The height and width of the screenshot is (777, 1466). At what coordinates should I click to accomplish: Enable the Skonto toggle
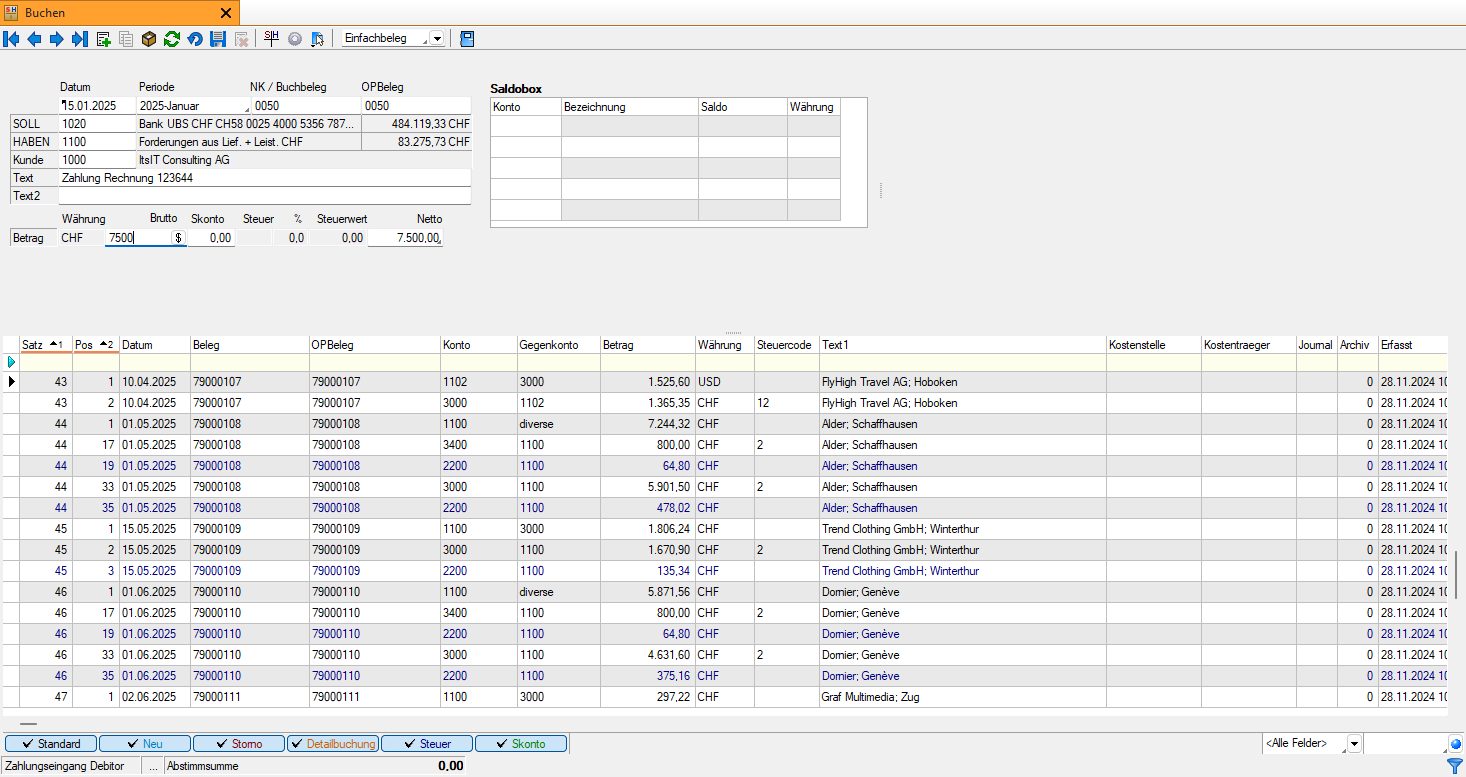520,743
